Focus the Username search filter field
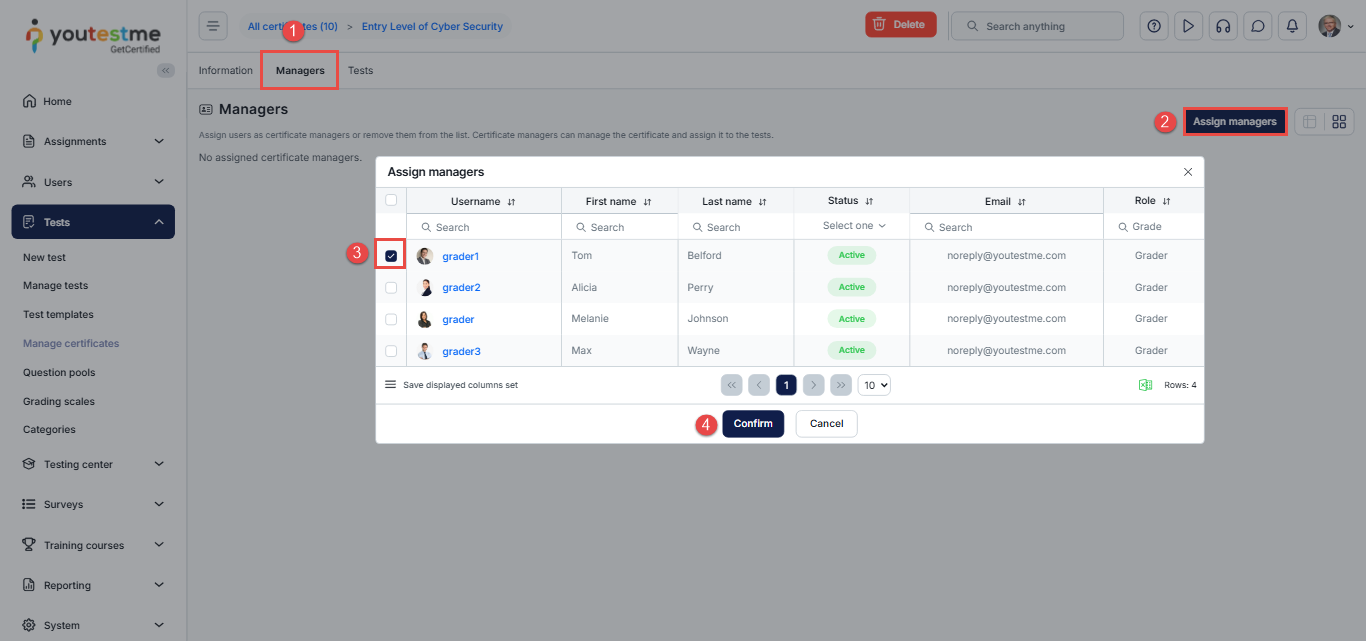1366x641 pixels. coord(484,227)
